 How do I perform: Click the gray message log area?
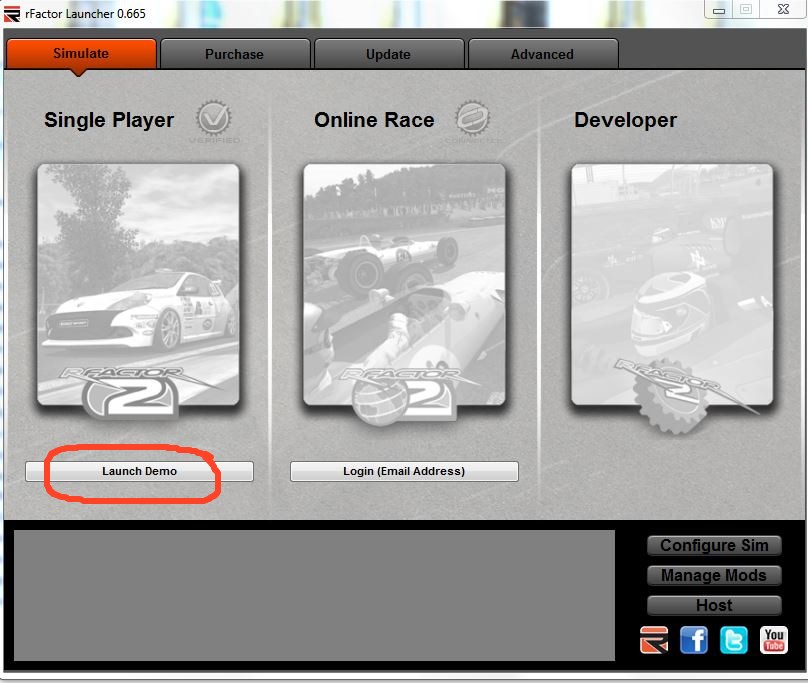314,595
